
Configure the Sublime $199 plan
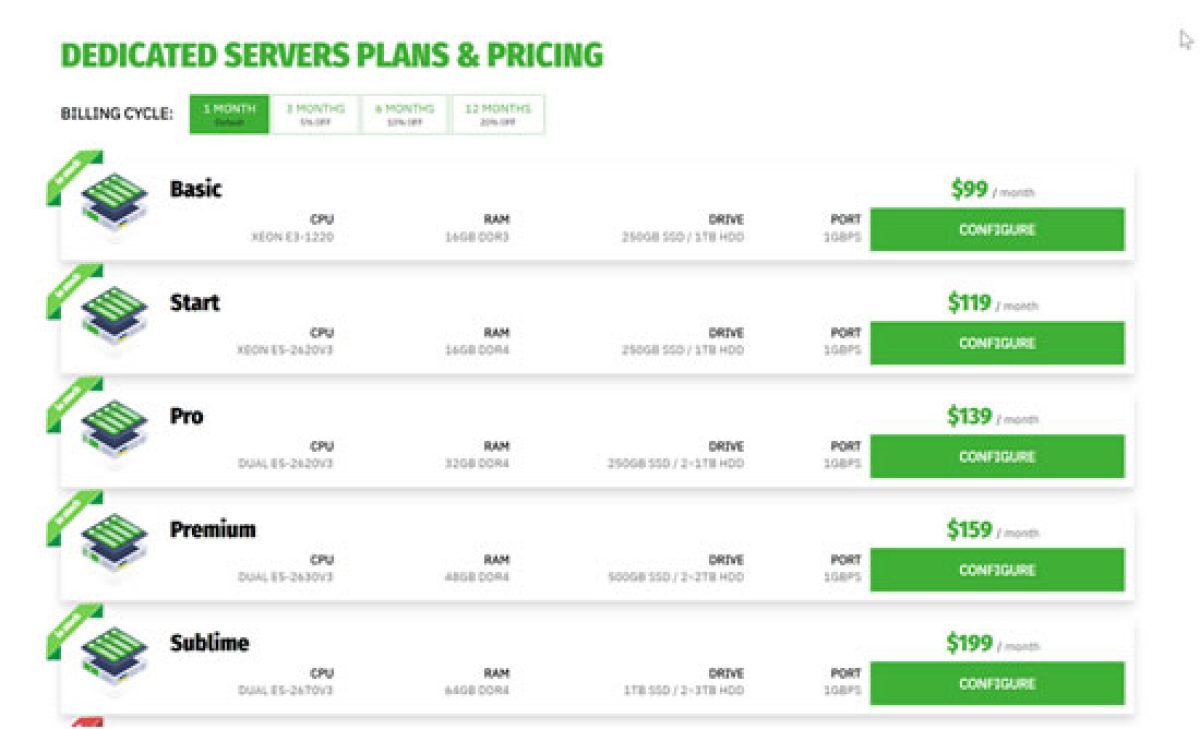(x=997, y=684)
